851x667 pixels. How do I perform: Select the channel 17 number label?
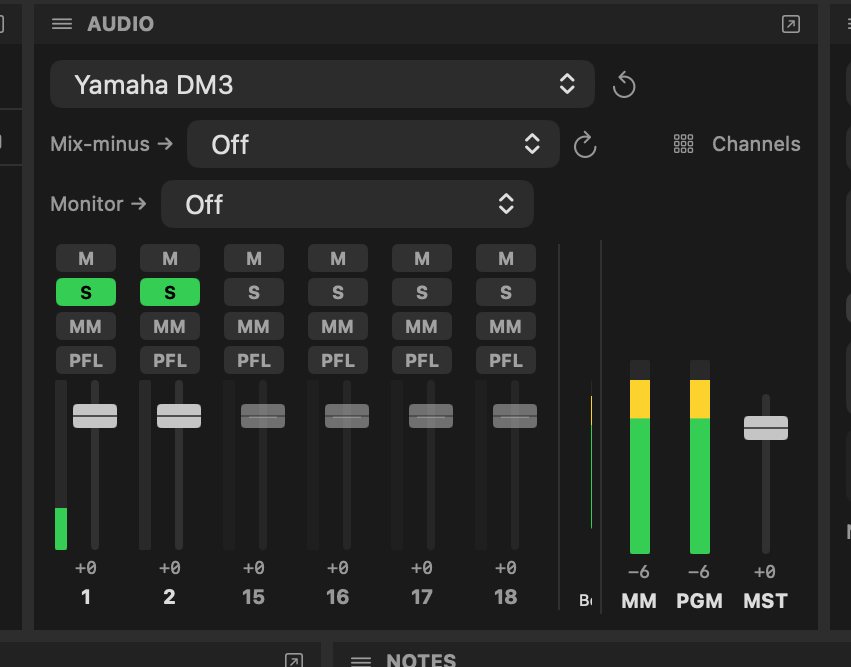pos(422,597)
